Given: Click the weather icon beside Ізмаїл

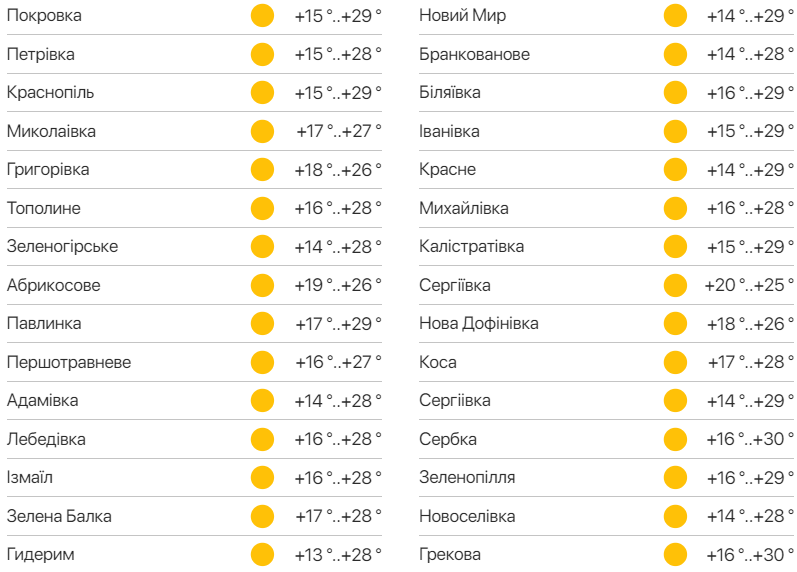Looking at the screenshot, I should point(262,478).
